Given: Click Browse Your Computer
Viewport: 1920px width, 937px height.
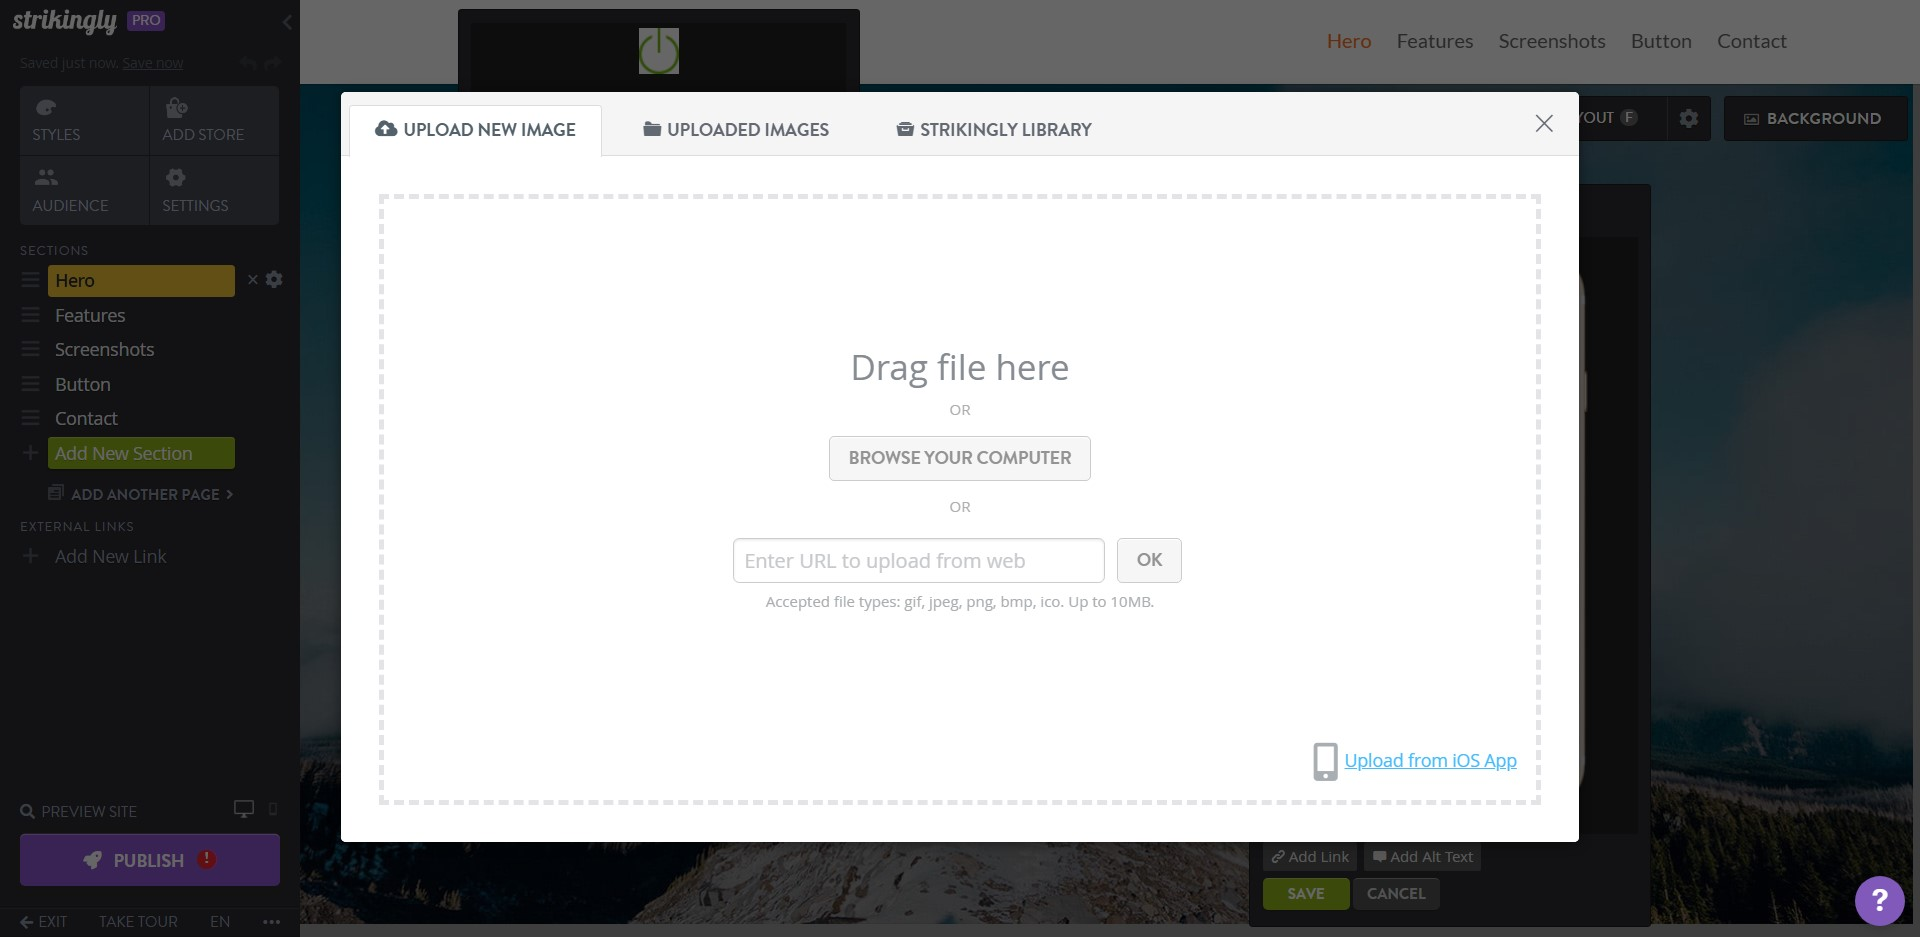Looking at the screenshot, I should tap(959, 458).
